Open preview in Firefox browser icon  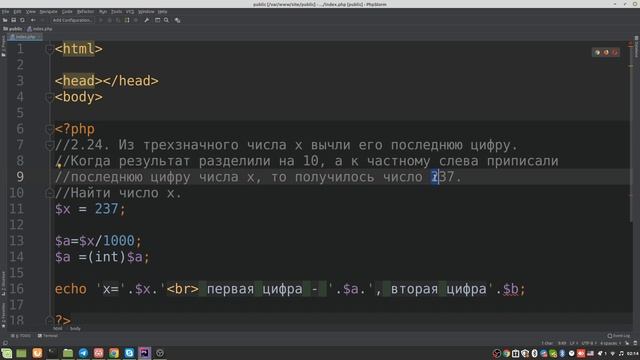(606, 52)
